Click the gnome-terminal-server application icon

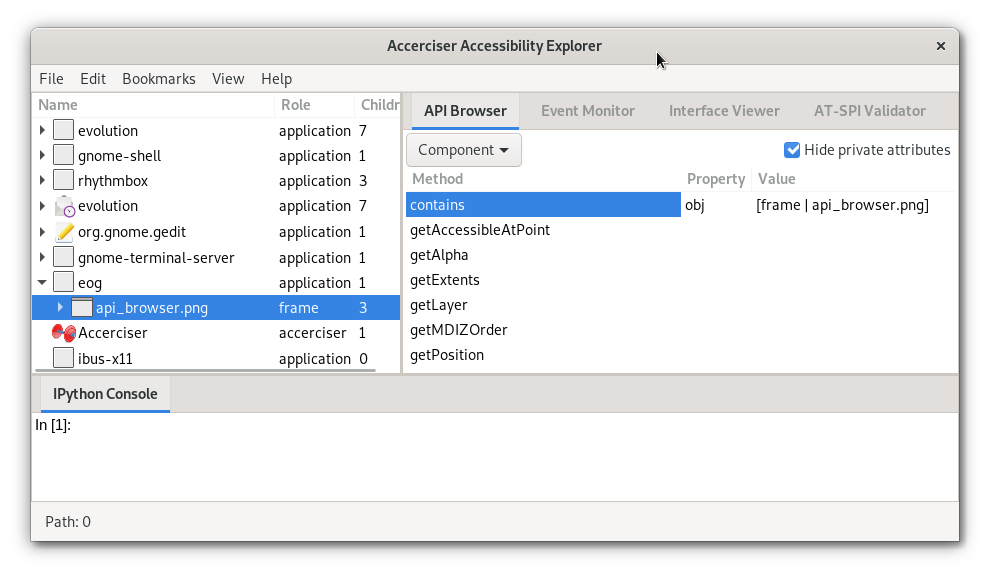point(64,258)
